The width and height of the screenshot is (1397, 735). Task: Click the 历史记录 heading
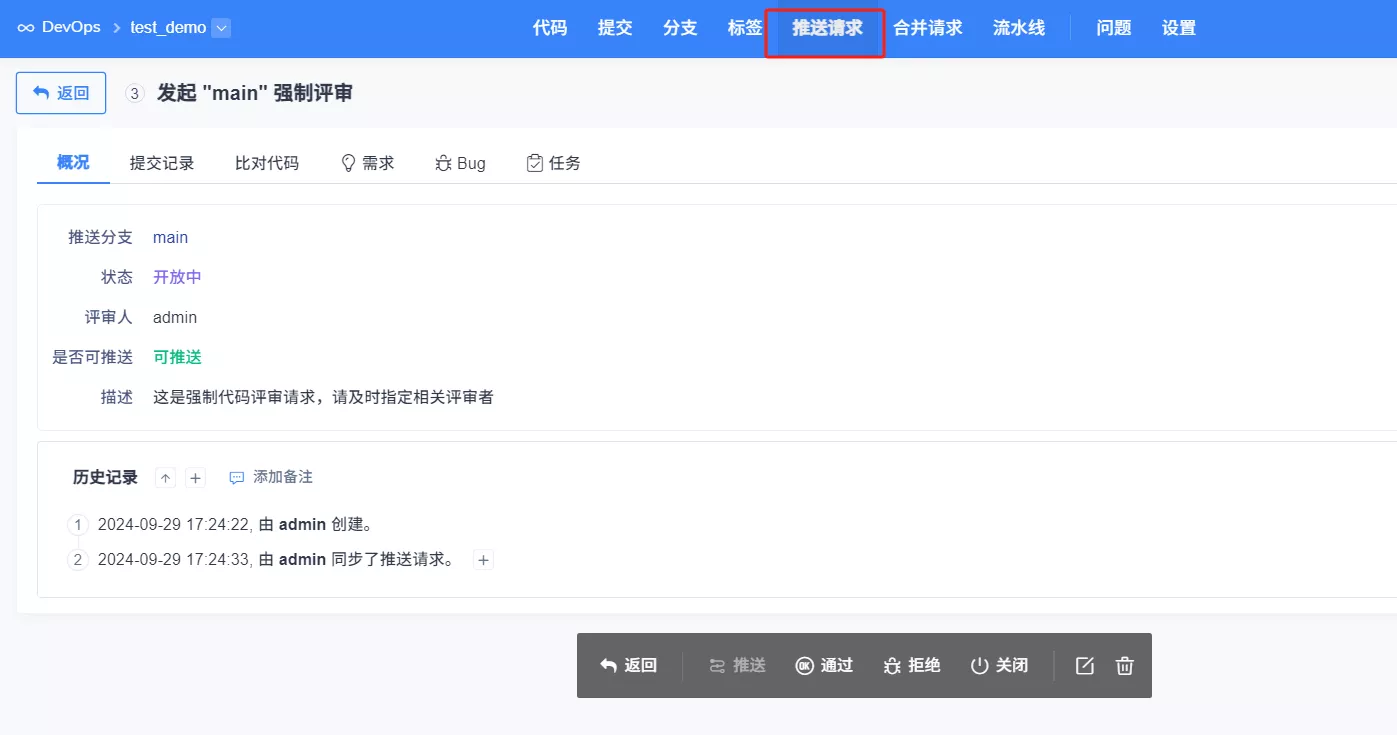pos(105,477)
